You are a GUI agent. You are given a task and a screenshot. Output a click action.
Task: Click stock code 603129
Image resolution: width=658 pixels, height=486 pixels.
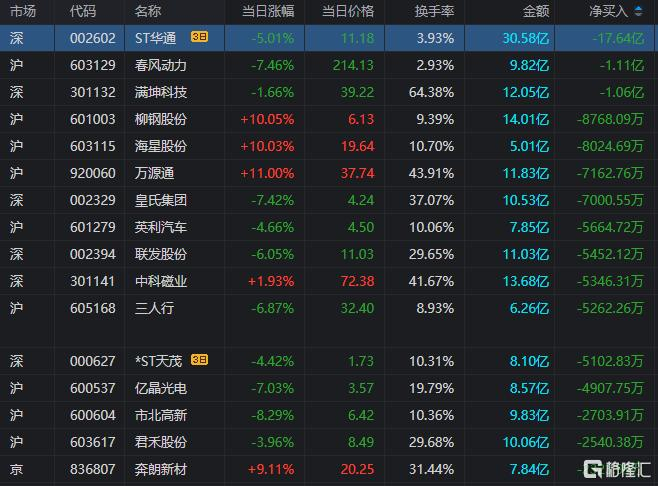pos(92,65)
